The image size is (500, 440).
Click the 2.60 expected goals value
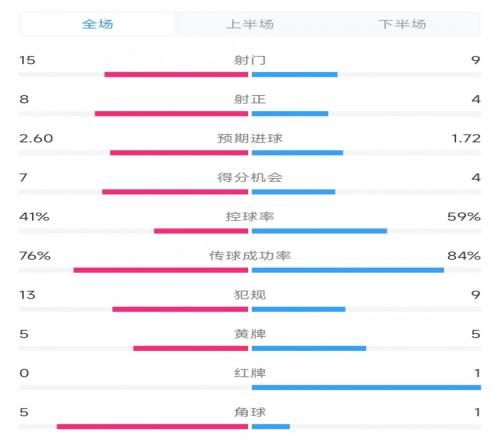click(x=36, y=138)
